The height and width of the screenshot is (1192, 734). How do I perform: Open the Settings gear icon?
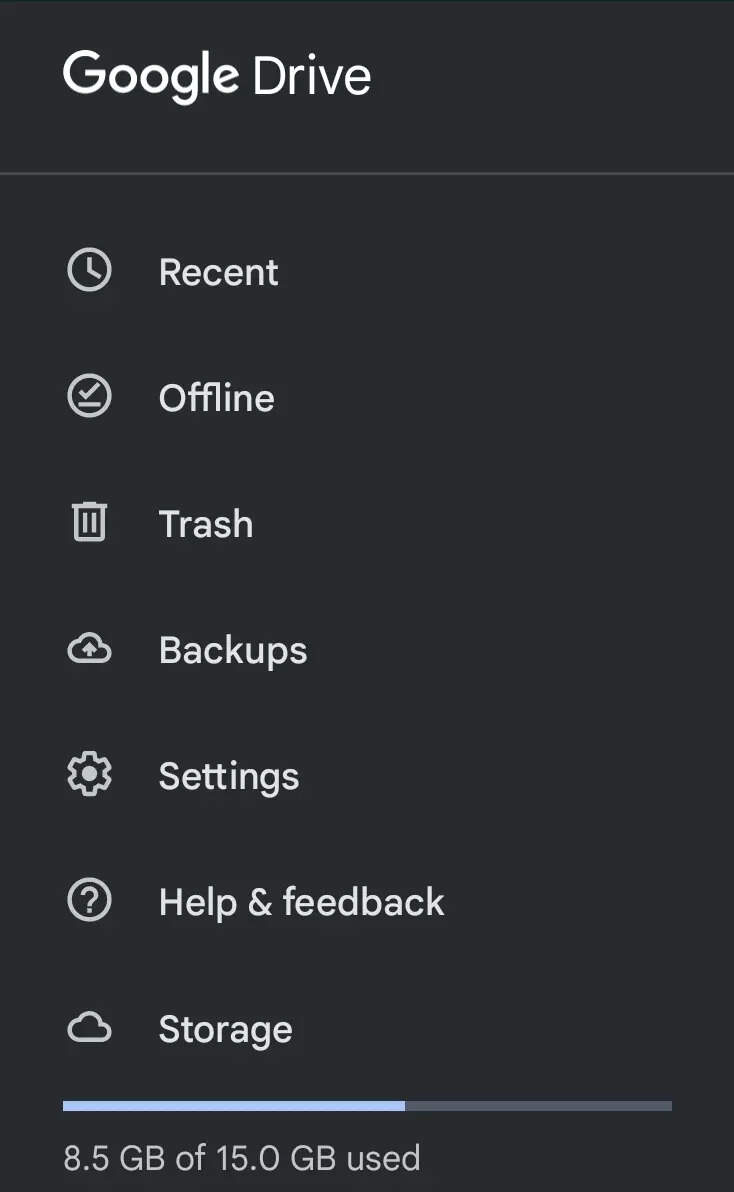90,775
